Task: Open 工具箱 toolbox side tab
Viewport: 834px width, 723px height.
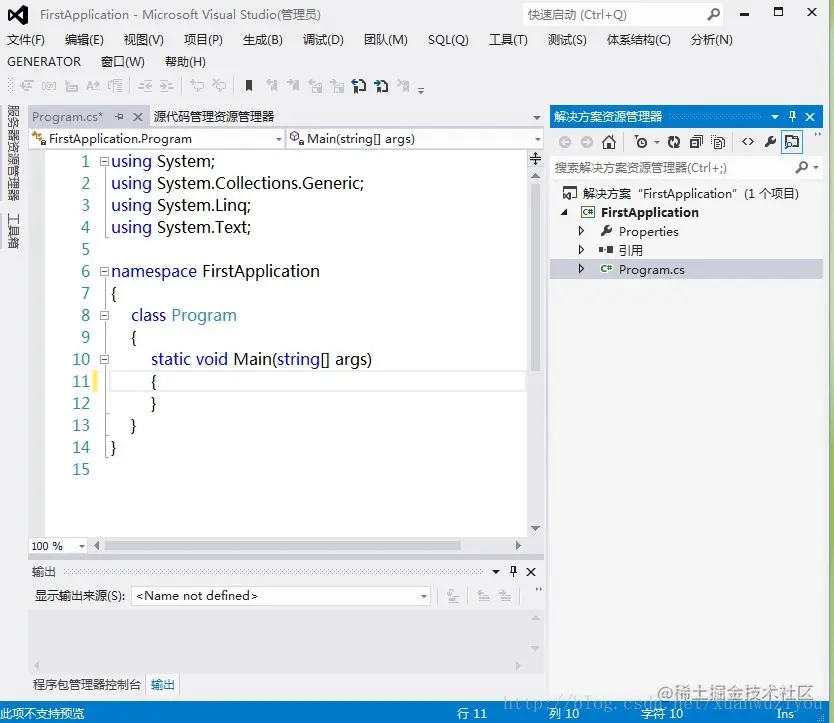Action: tap(13, 231)
